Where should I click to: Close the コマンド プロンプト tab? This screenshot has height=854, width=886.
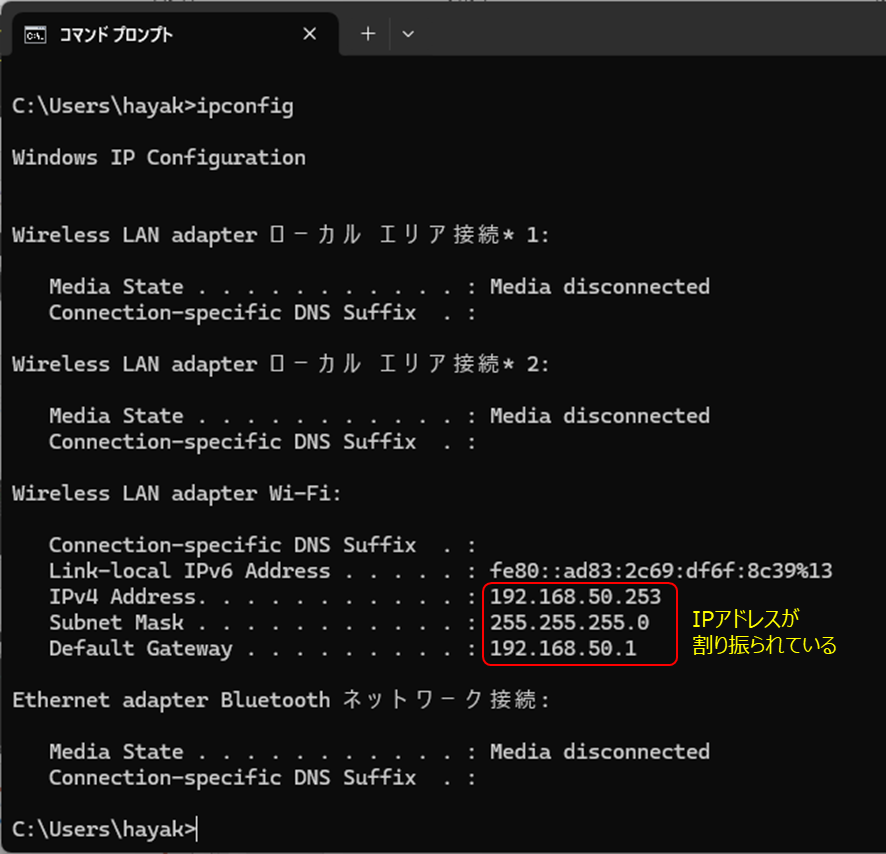tap(309, 34)
